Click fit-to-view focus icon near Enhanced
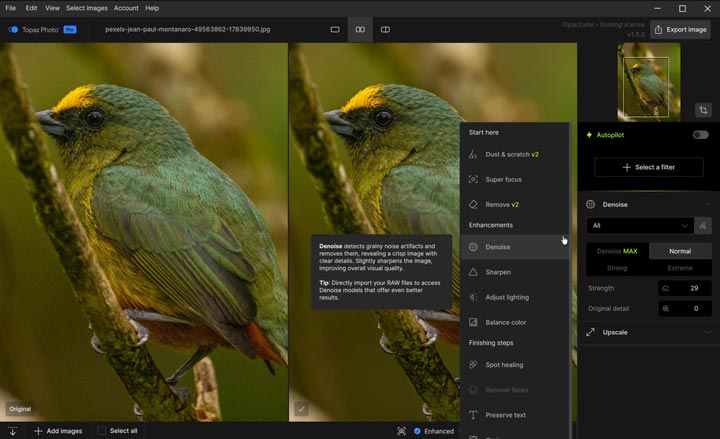720x439 pixels. [401, 431]
